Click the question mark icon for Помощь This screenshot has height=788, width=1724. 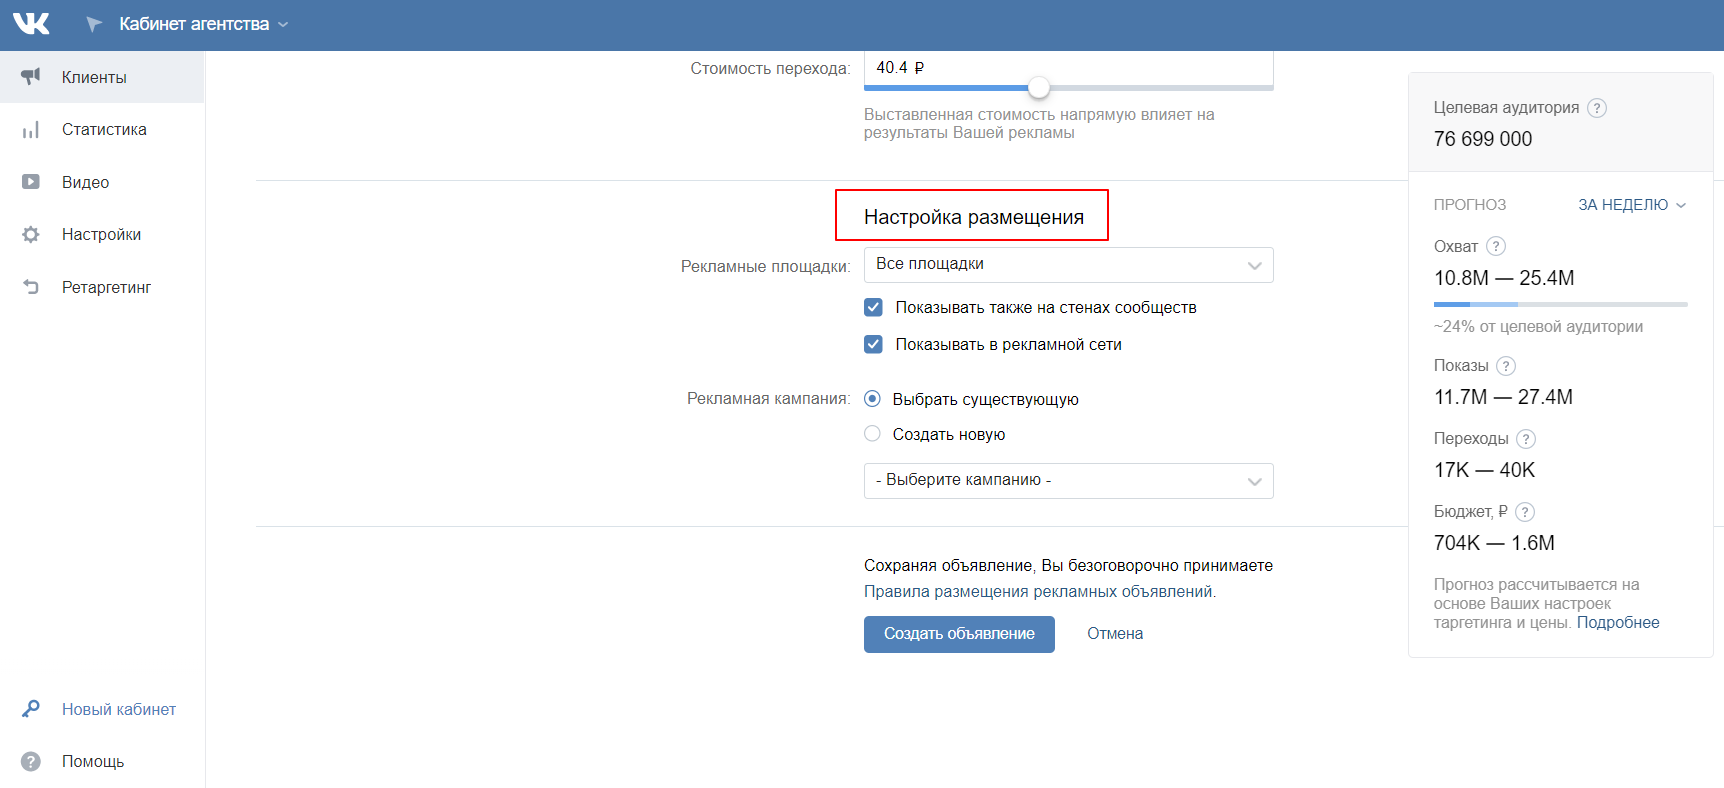pyautogui.click(x=31, y=761)
